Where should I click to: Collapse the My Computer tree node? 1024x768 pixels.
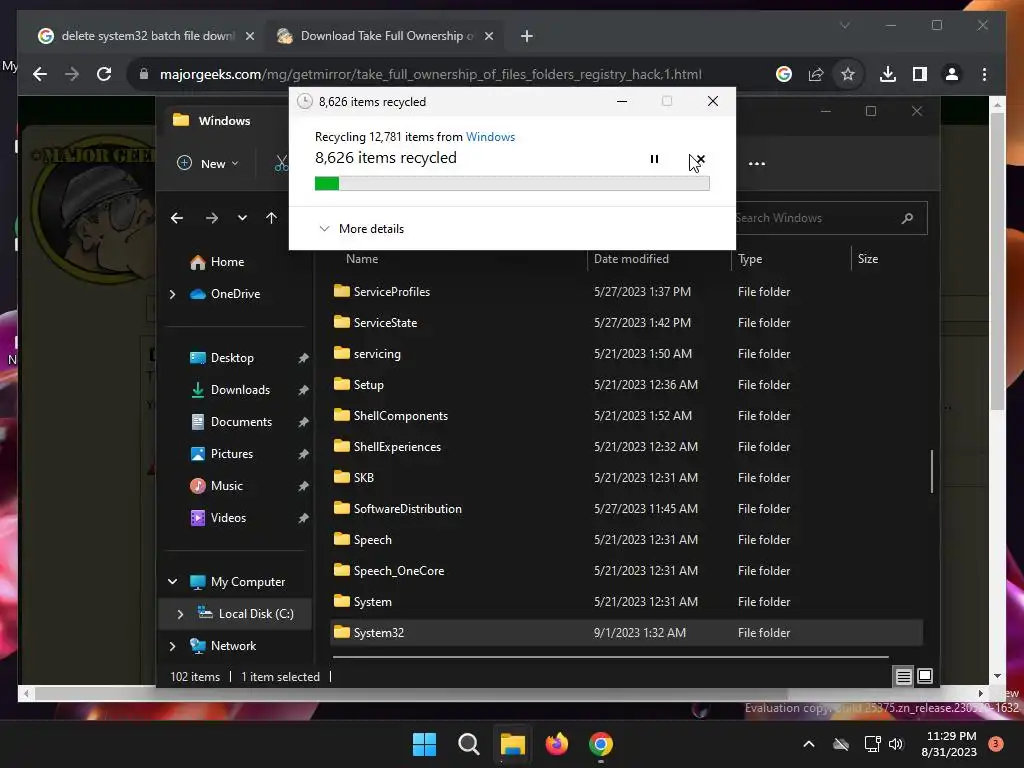(x=172, y=581)
